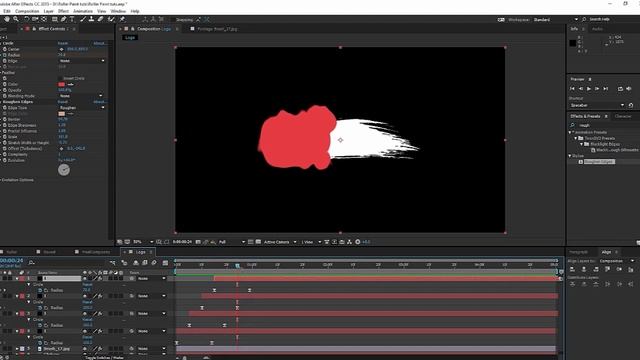Jump to first frame in Preview panel
The image size is (640, 360).
[x=572, y=89]
